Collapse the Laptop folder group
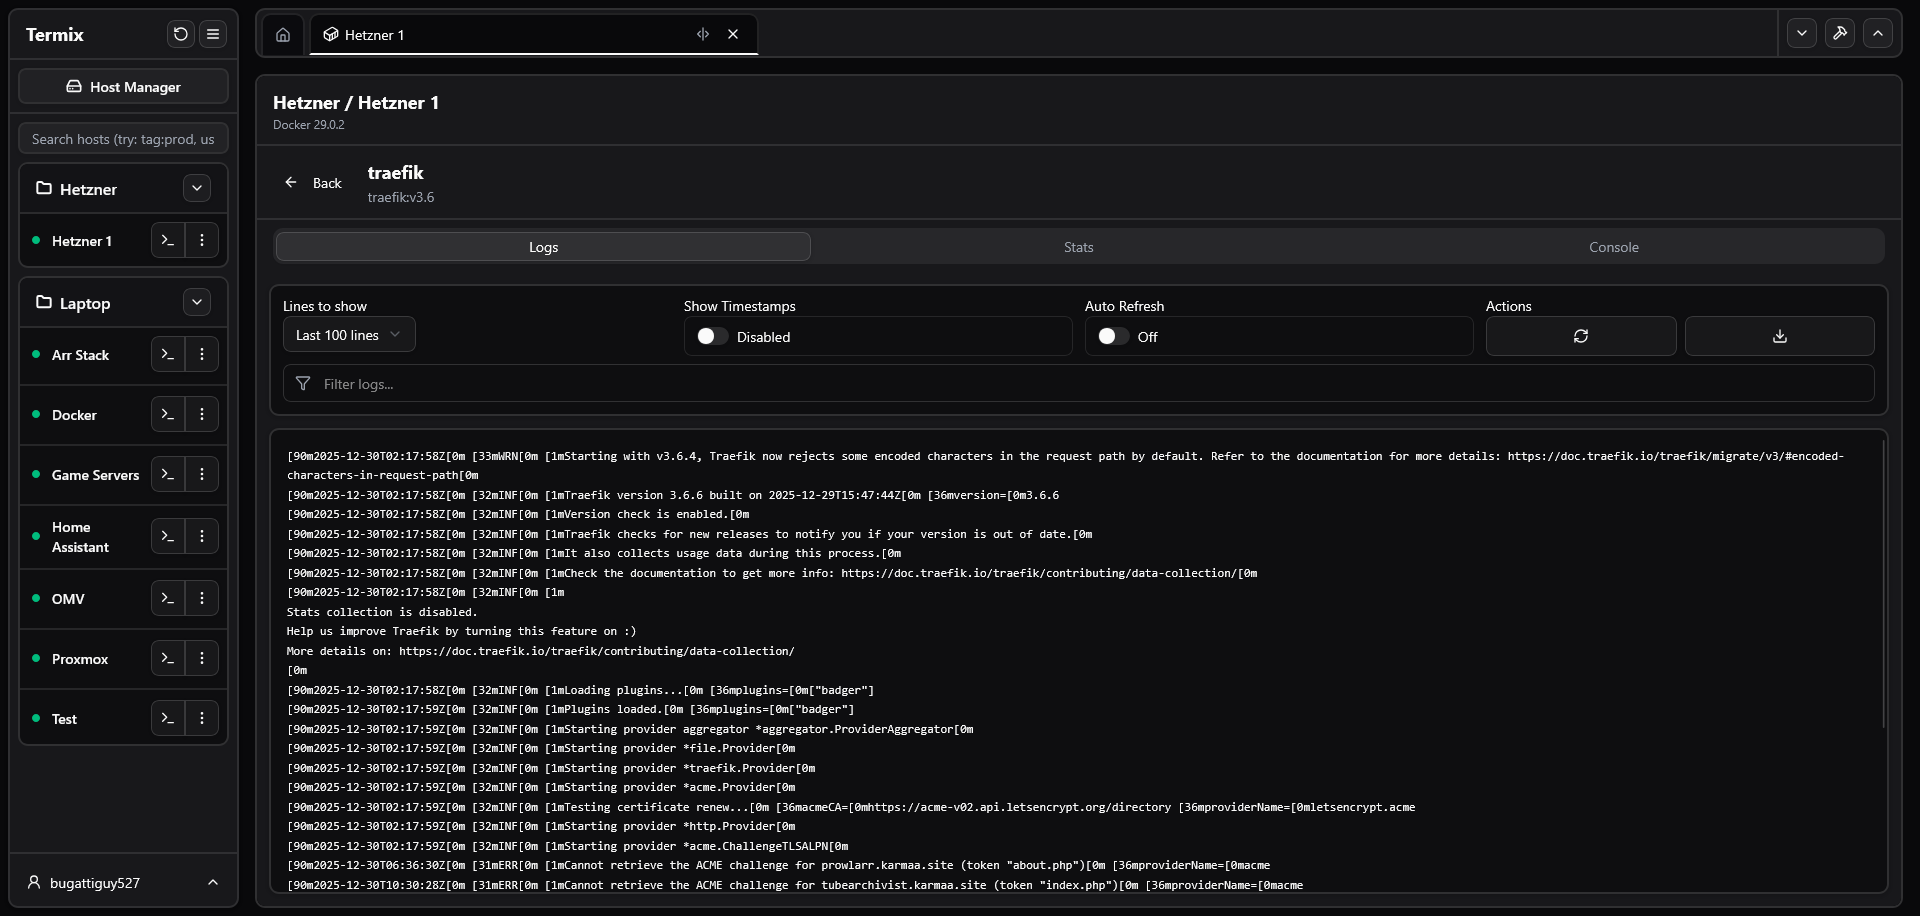1920x916 pixels. (x=197, y=303)
